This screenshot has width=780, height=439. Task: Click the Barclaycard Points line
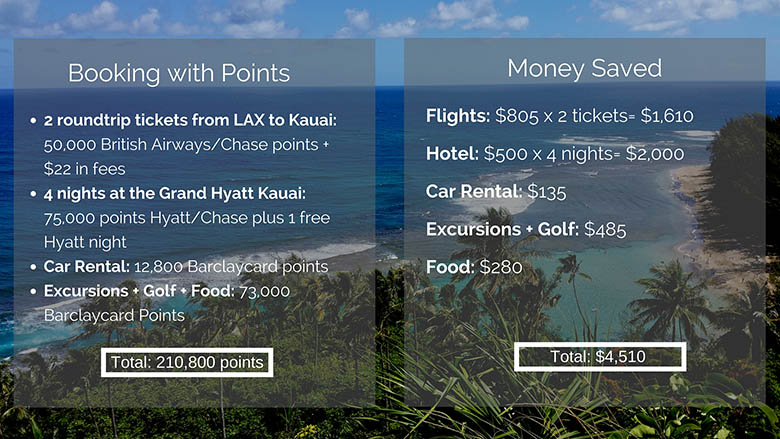pos(114,315)
